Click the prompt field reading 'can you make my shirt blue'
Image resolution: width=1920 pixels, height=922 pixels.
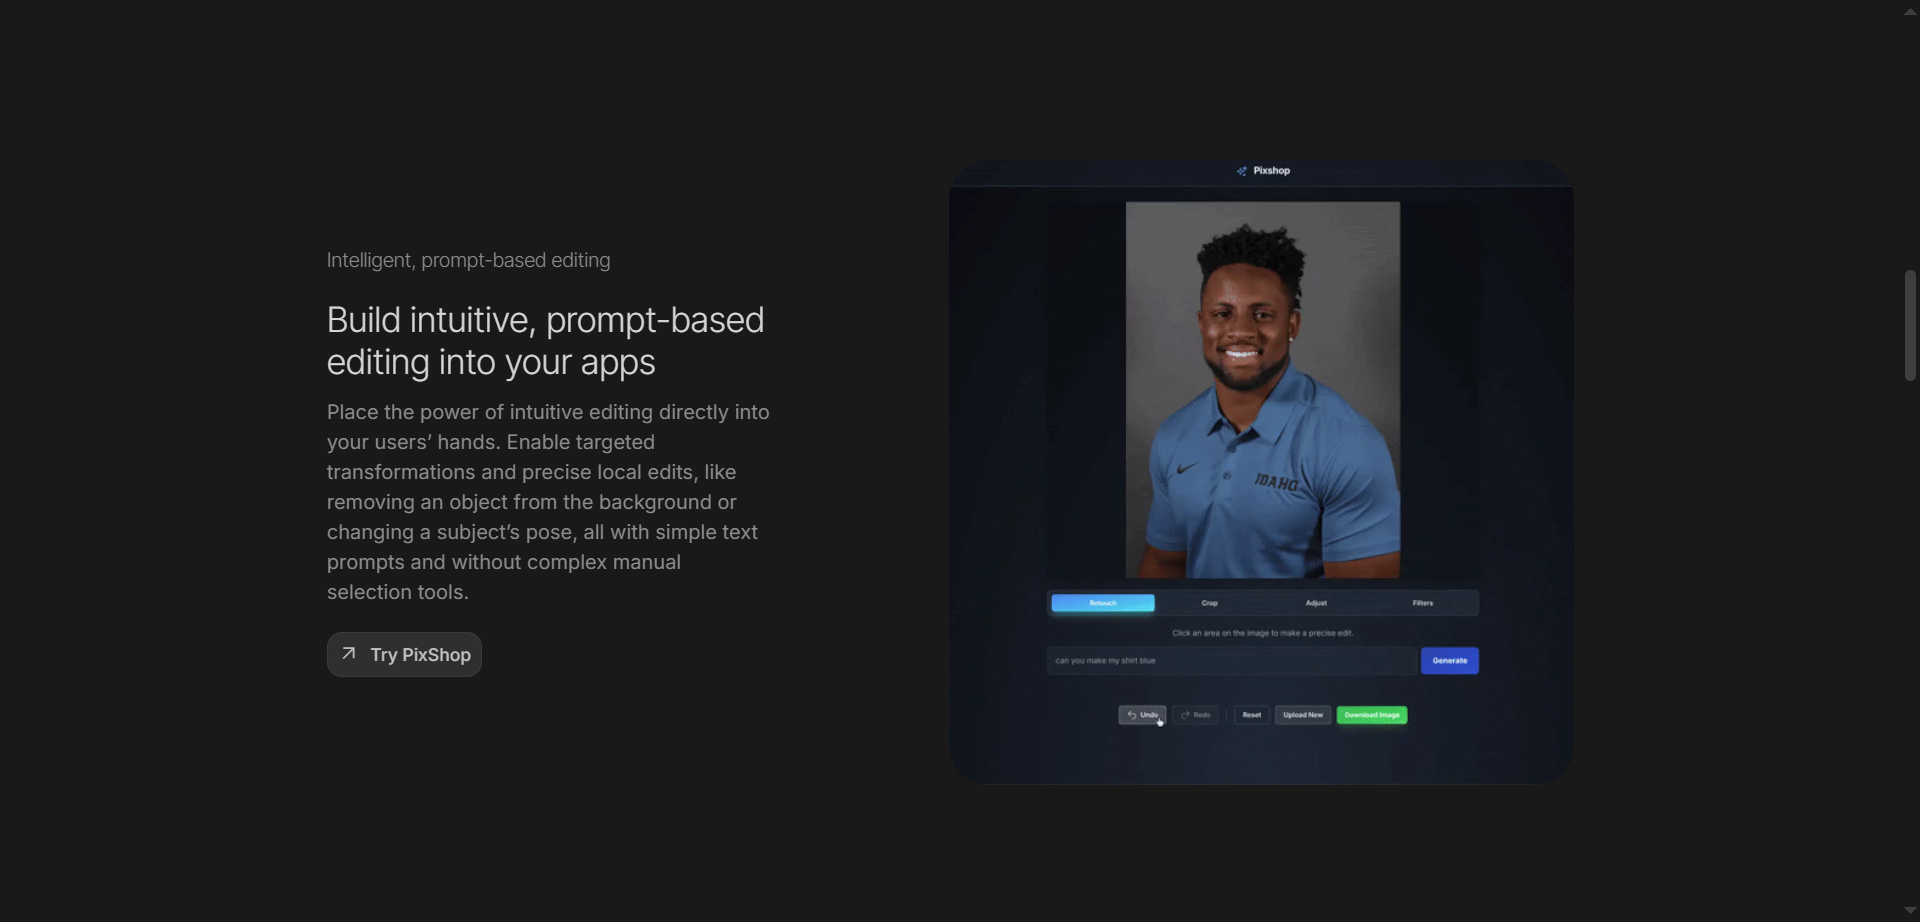click(1231, 660)
